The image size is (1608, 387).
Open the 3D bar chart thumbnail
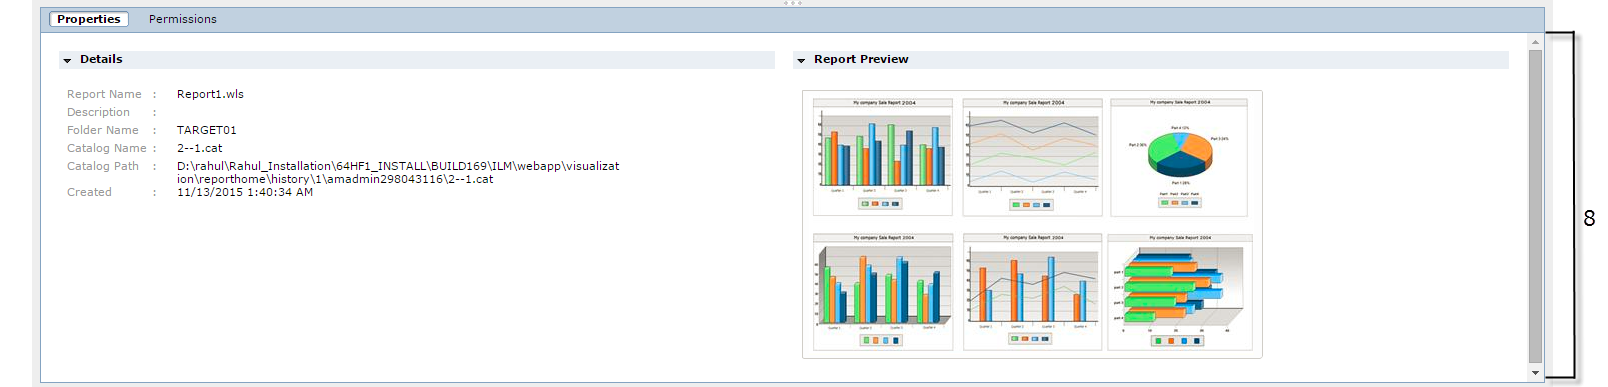(883, 292)
